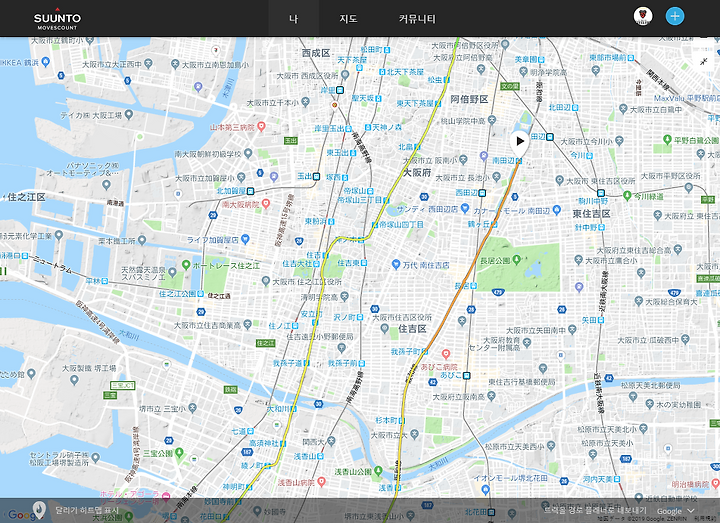Image resolution: width=720 pixels, height=523 pixels.
Task: Click the 浅香山病院 hospital pin
Action: 321,482
